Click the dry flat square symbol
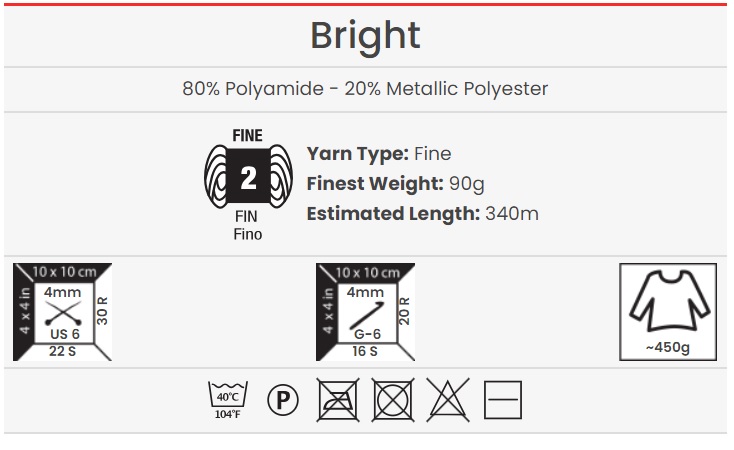 tap(503, 400)
